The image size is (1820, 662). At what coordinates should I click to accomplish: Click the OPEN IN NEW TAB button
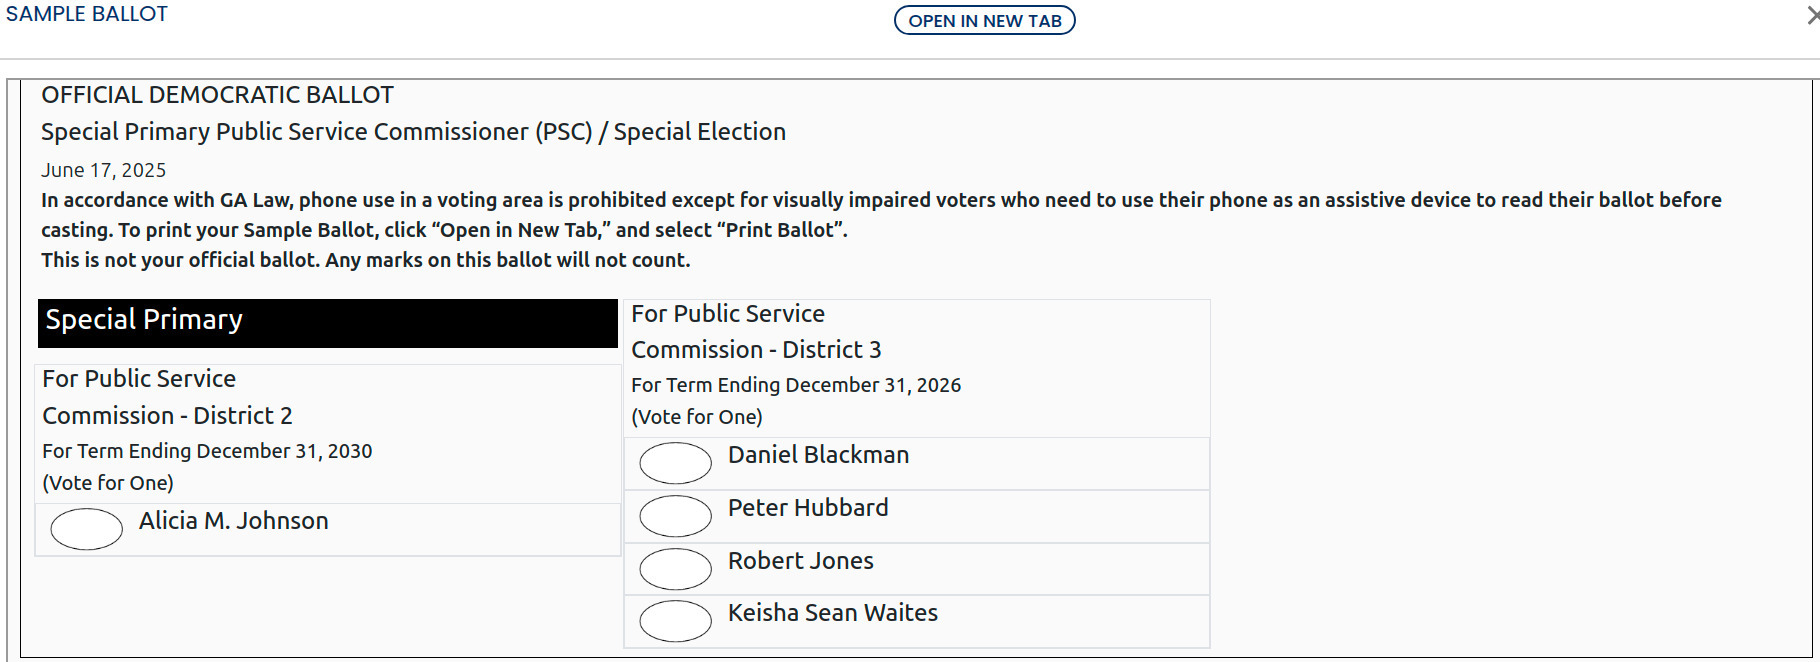[984, 20]
